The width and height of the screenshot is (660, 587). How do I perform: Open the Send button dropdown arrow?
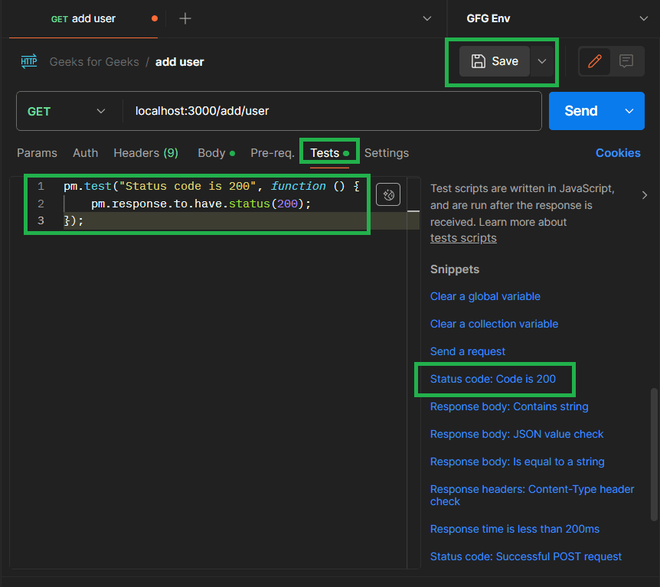[x=629, y=111]
